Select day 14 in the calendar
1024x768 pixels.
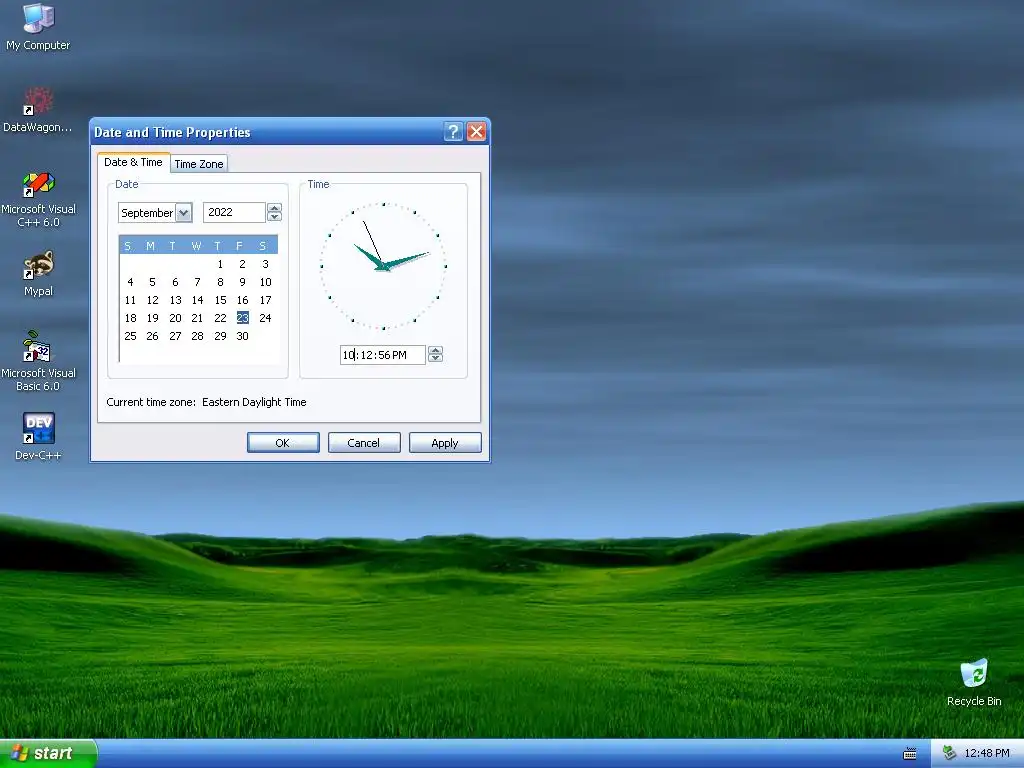point(197,300)
